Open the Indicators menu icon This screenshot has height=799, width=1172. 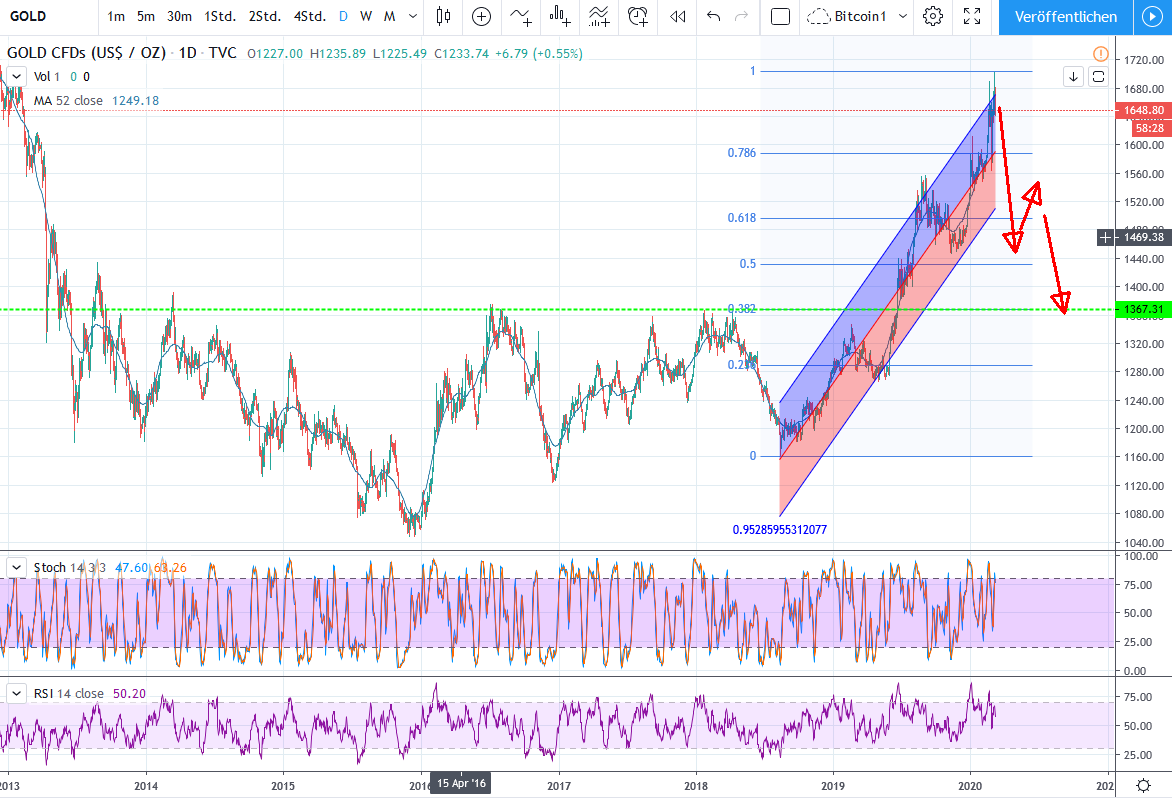point(521,16)
